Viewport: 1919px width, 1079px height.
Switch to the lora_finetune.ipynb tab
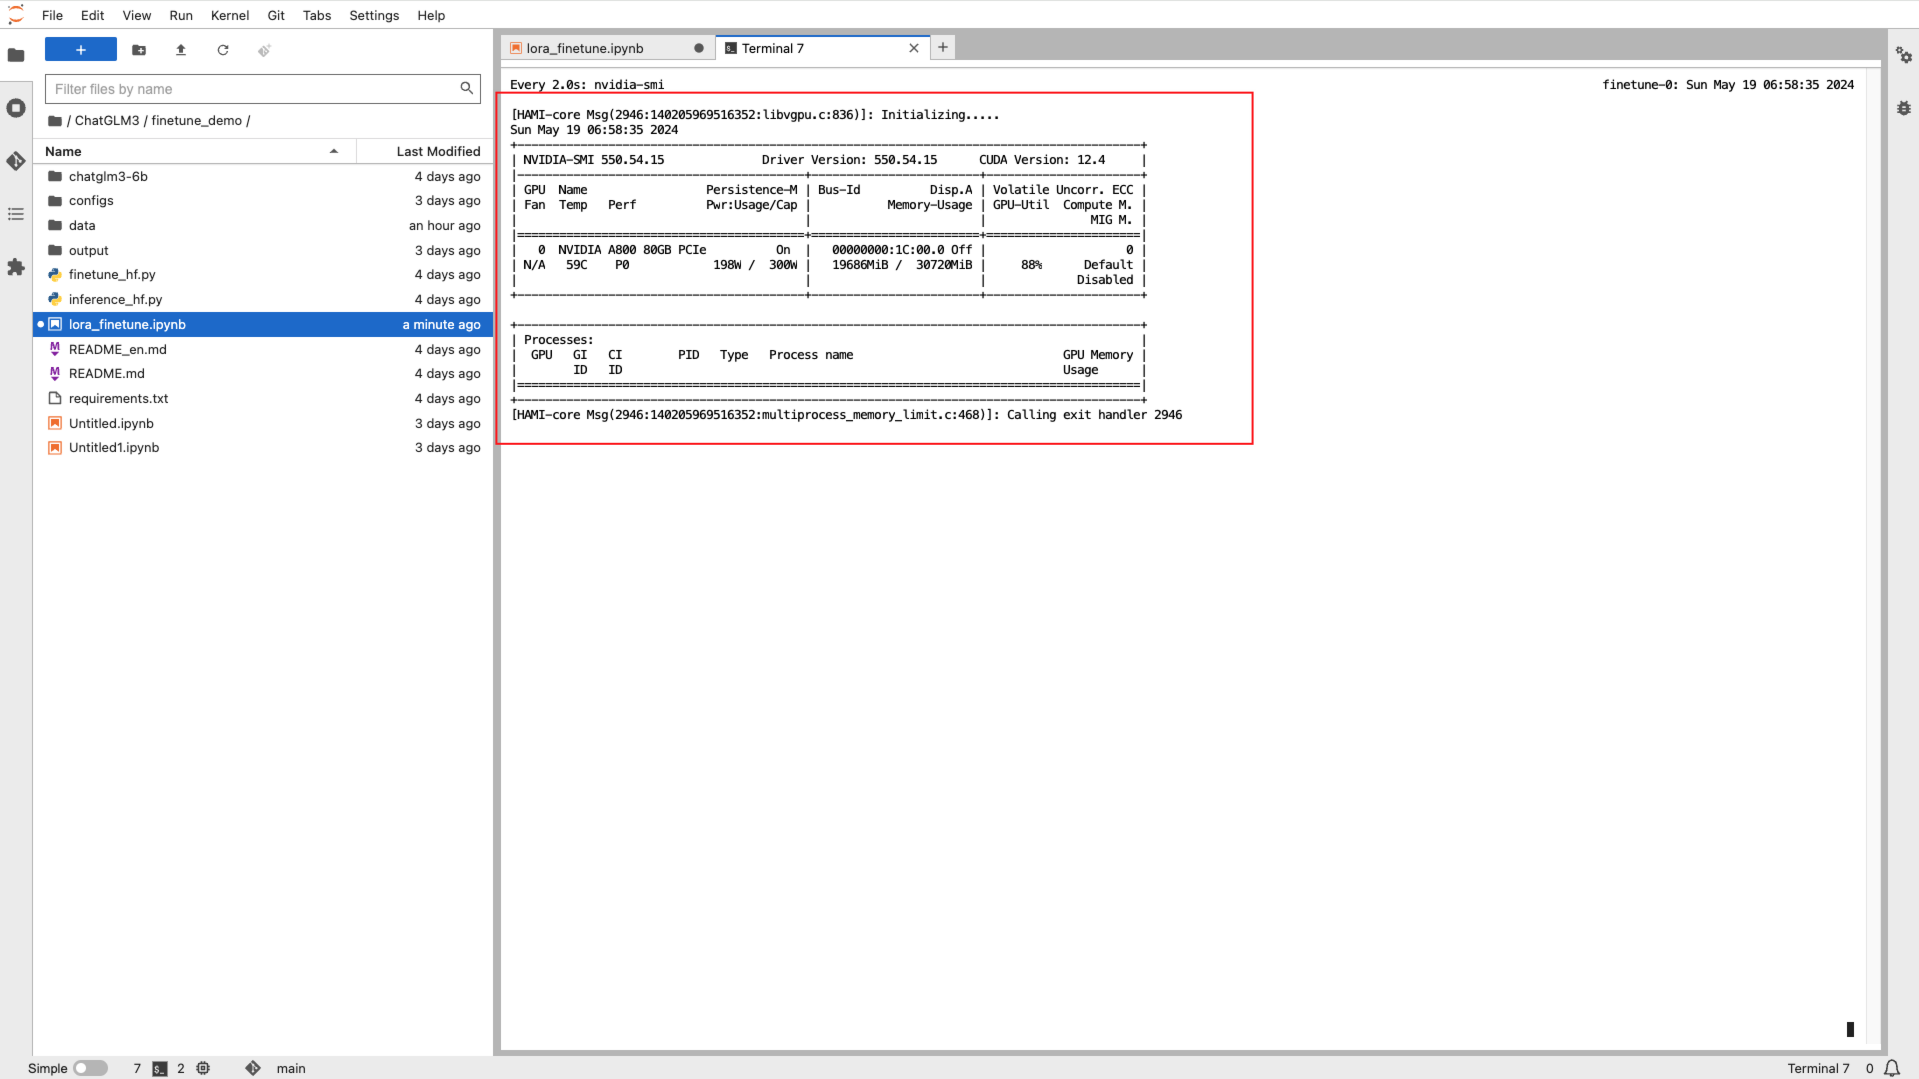coord(585,48)
